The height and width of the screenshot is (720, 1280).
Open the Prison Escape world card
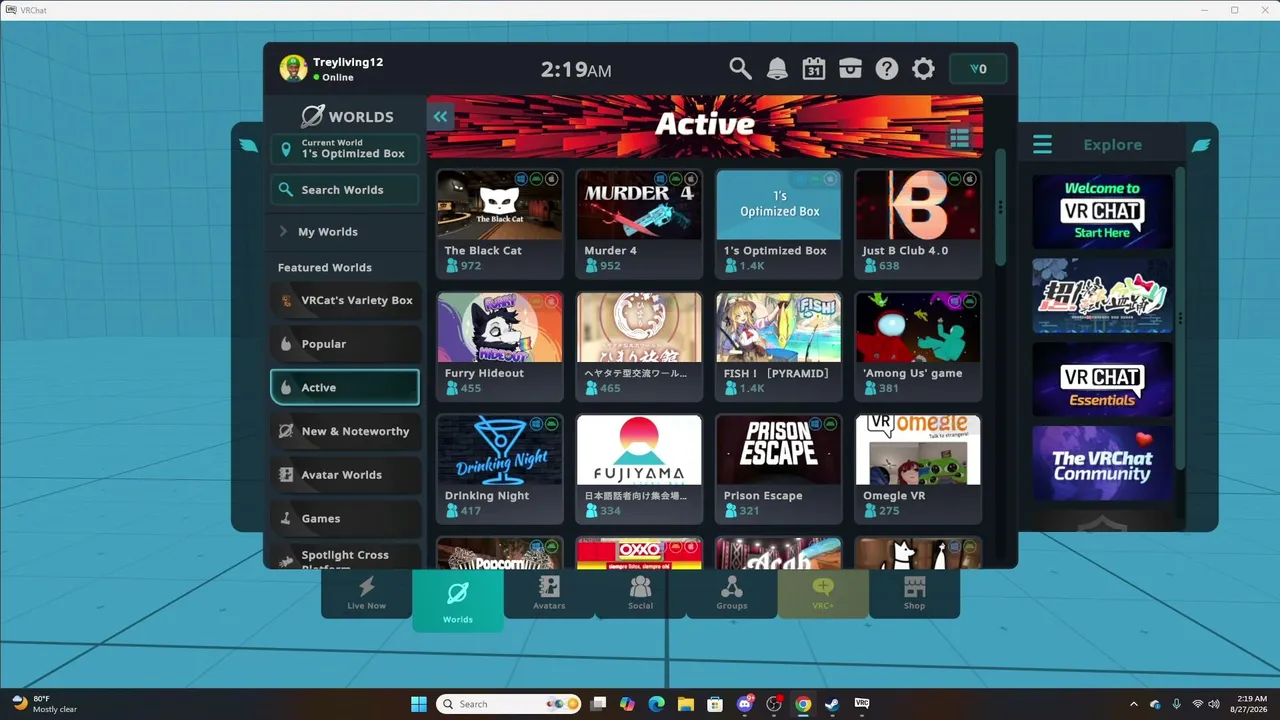779,469
